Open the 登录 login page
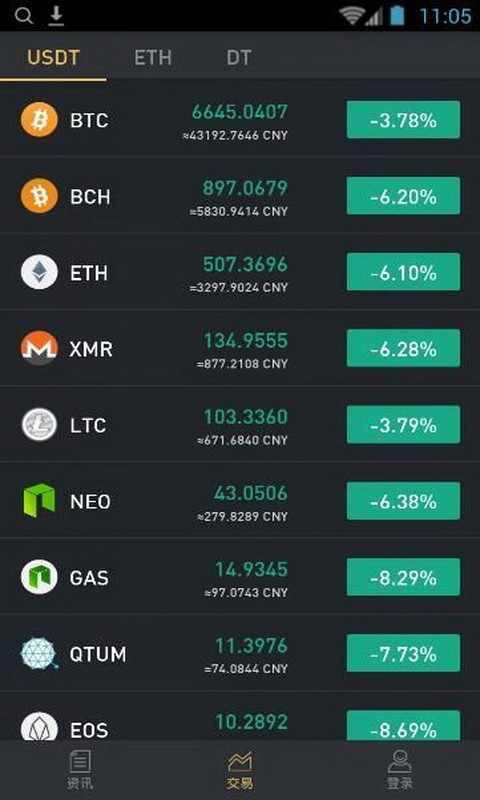Screen dimensions: 480x800 [x=400, y=770]
